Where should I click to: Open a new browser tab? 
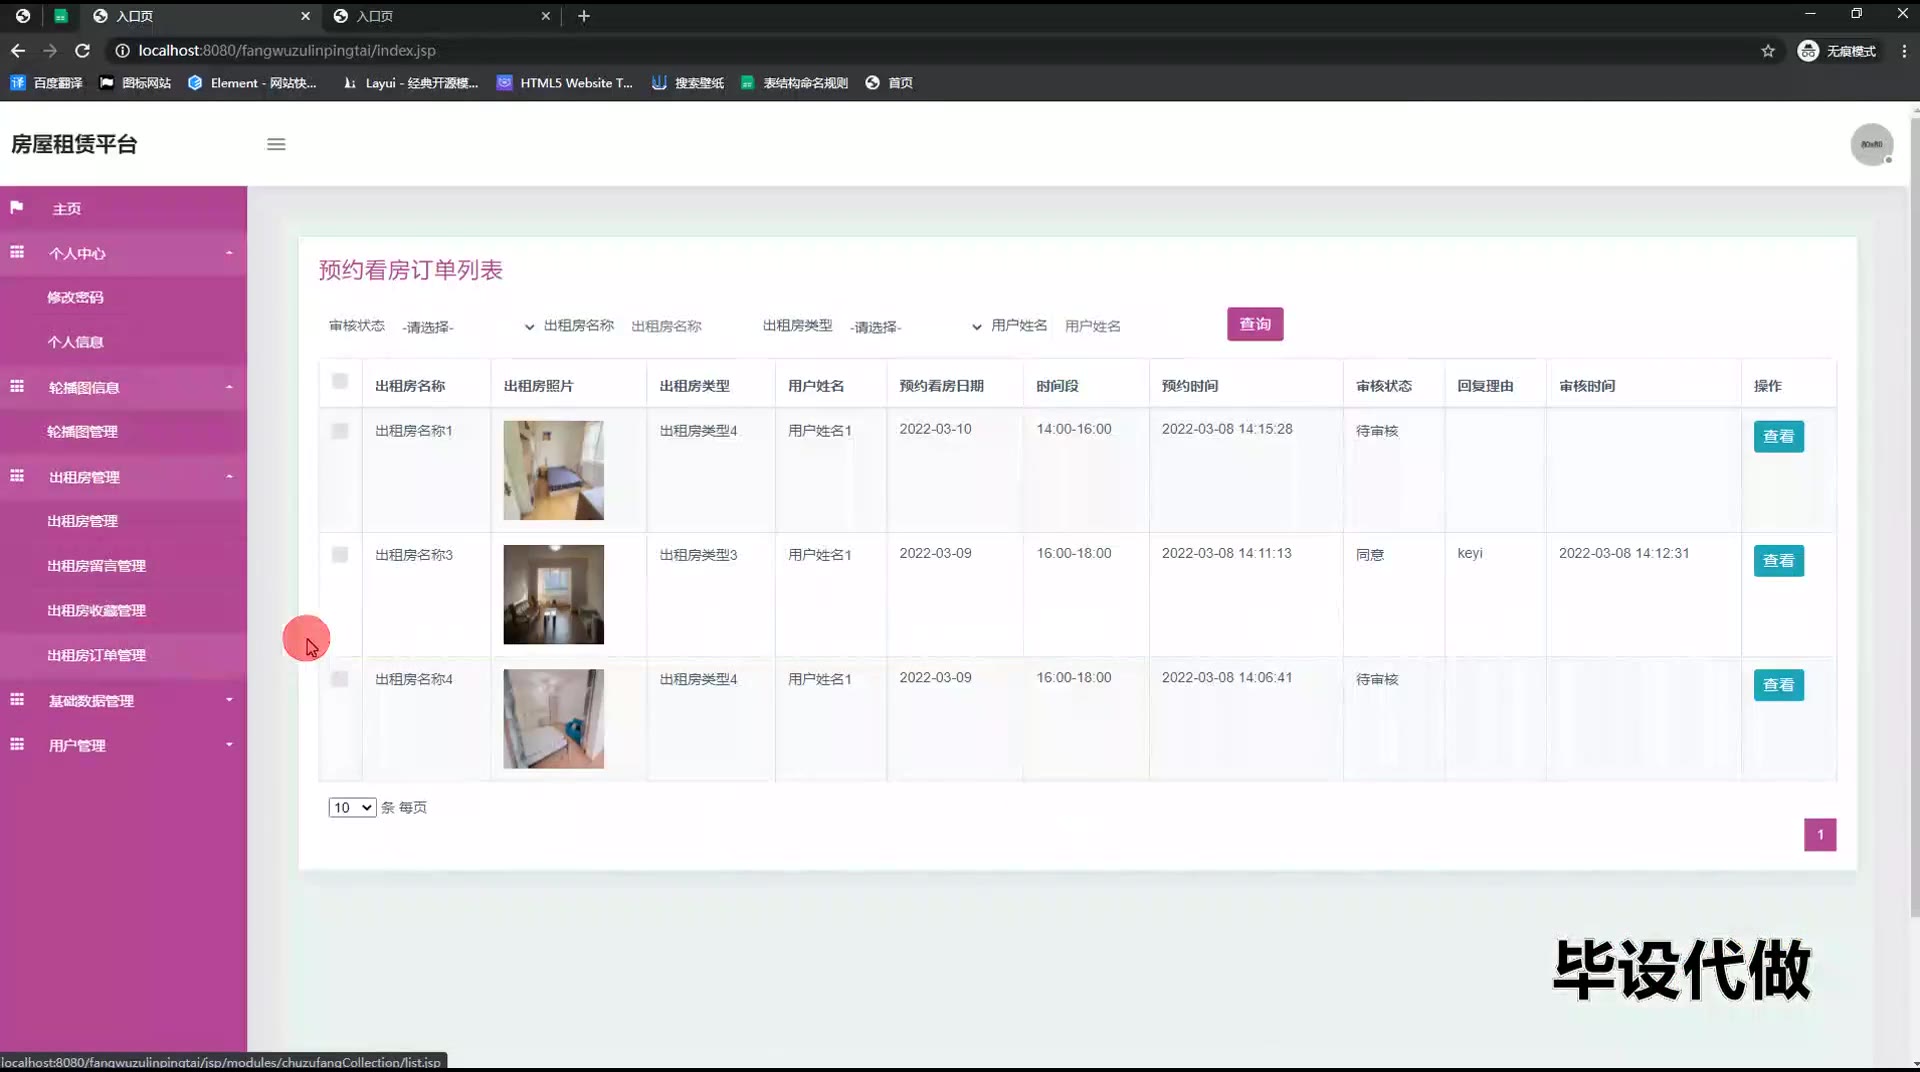pyautogui.click(x=584, y=16)
